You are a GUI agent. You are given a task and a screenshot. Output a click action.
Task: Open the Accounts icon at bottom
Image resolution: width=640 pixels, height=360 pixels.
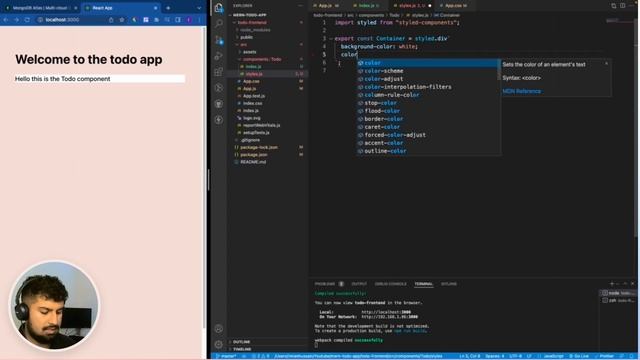click(x=219, y=329)
